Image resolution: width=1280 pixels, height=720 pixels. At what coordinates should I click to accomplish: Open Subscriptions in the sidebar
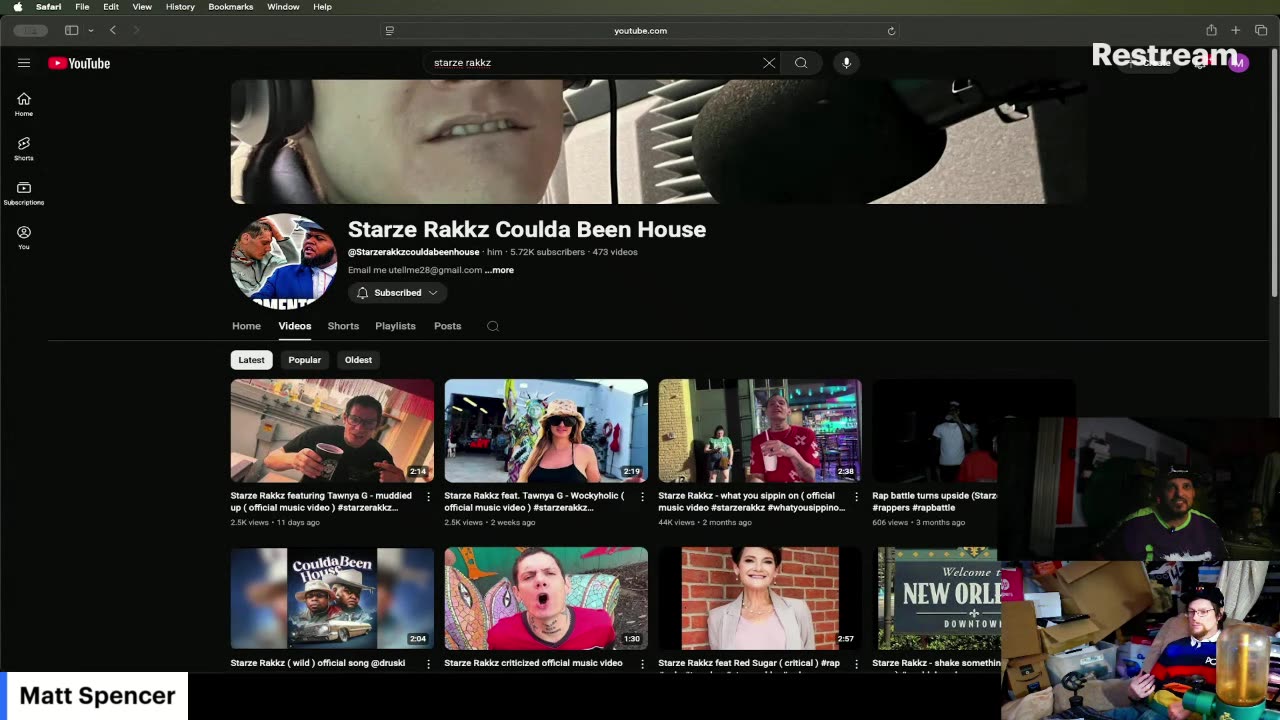tap(24, 193)
